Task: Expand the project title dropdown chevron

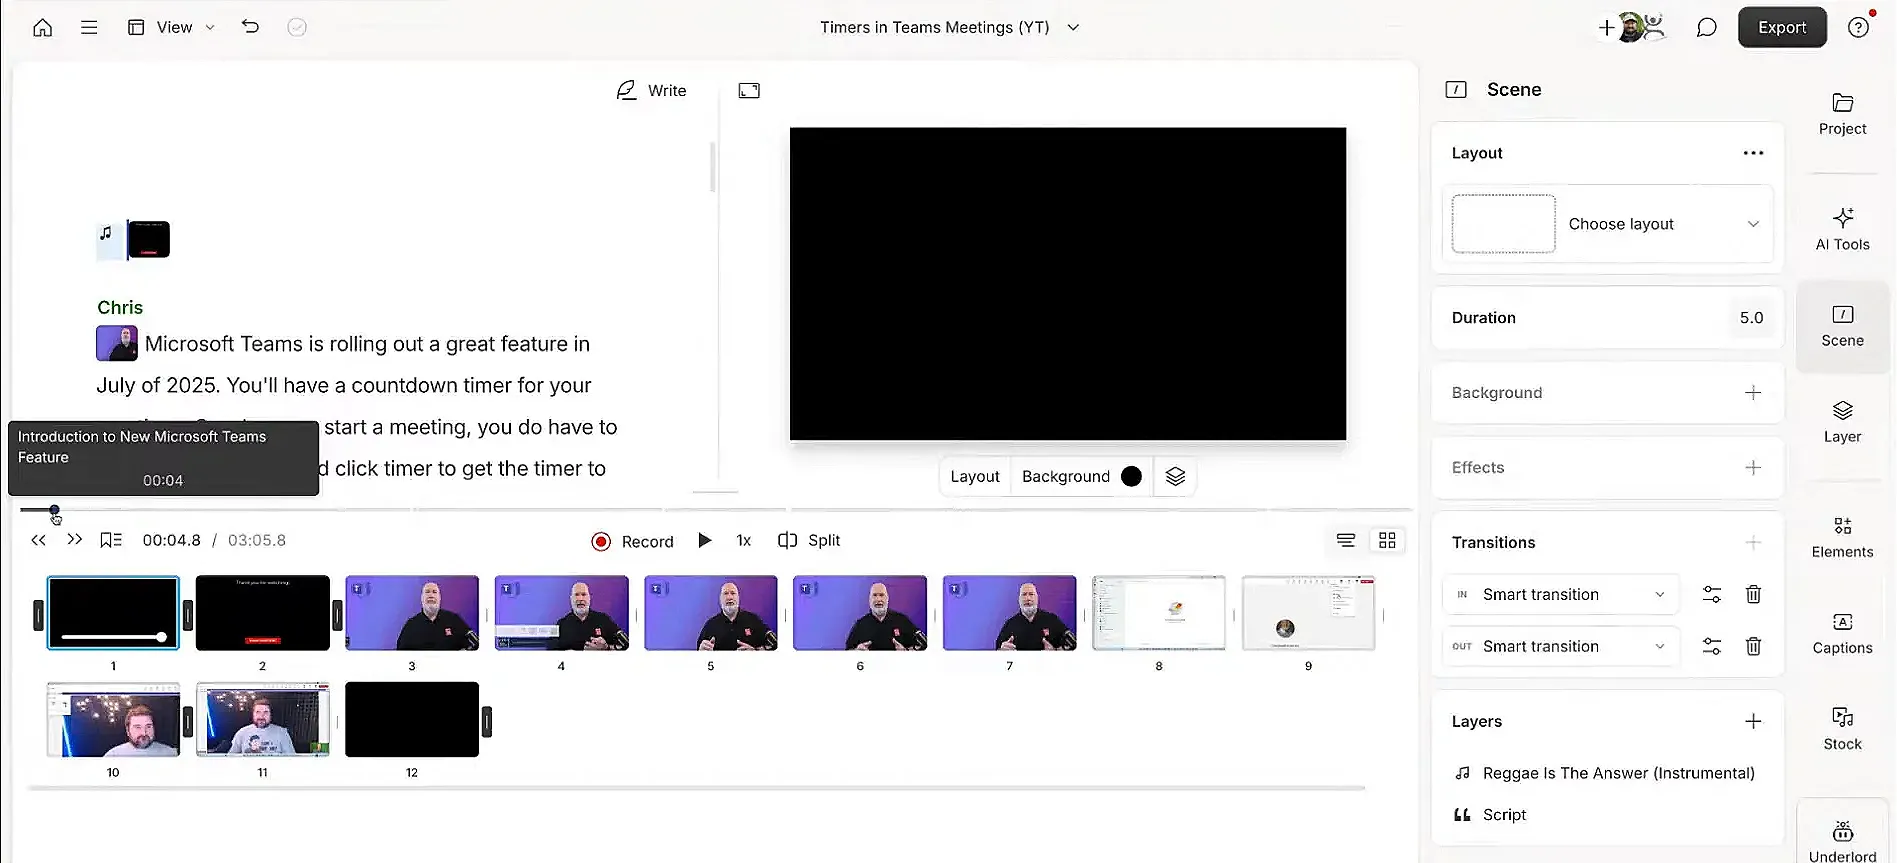Action: tap(1073, 27)
